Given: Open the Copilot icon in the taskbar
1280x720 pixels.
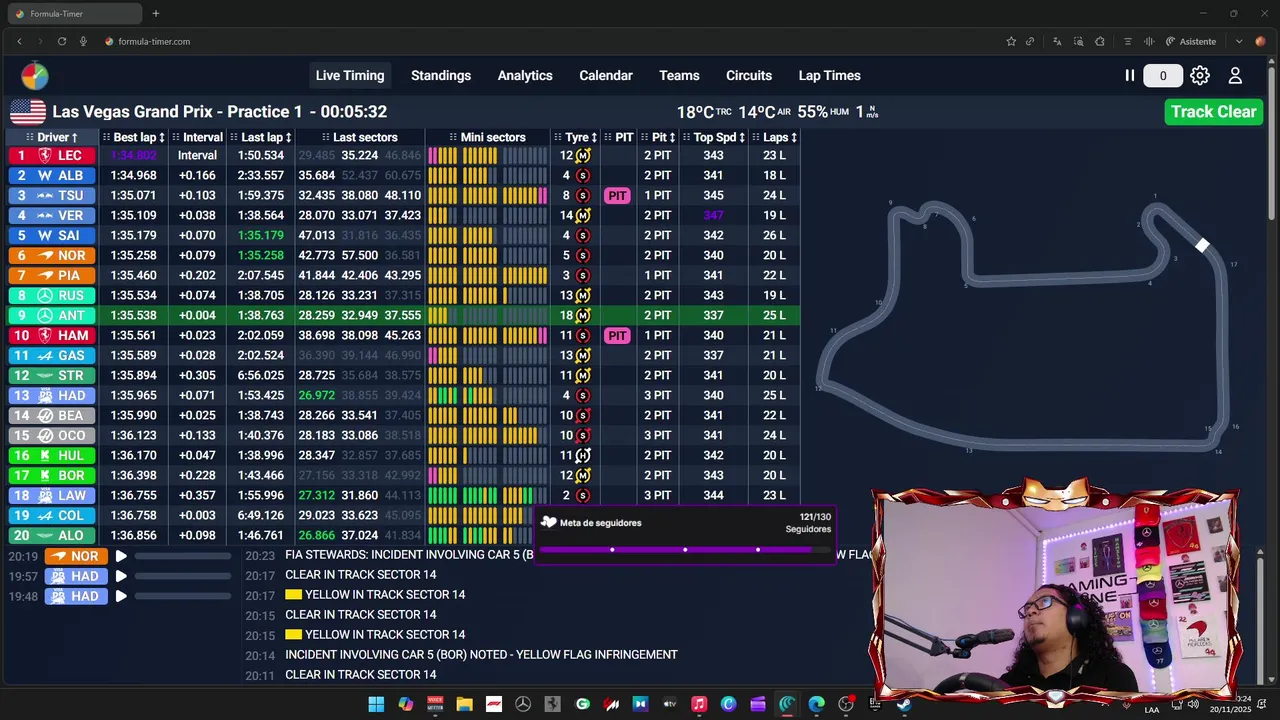Looking at the screenshot, I should tap(405, 704).
